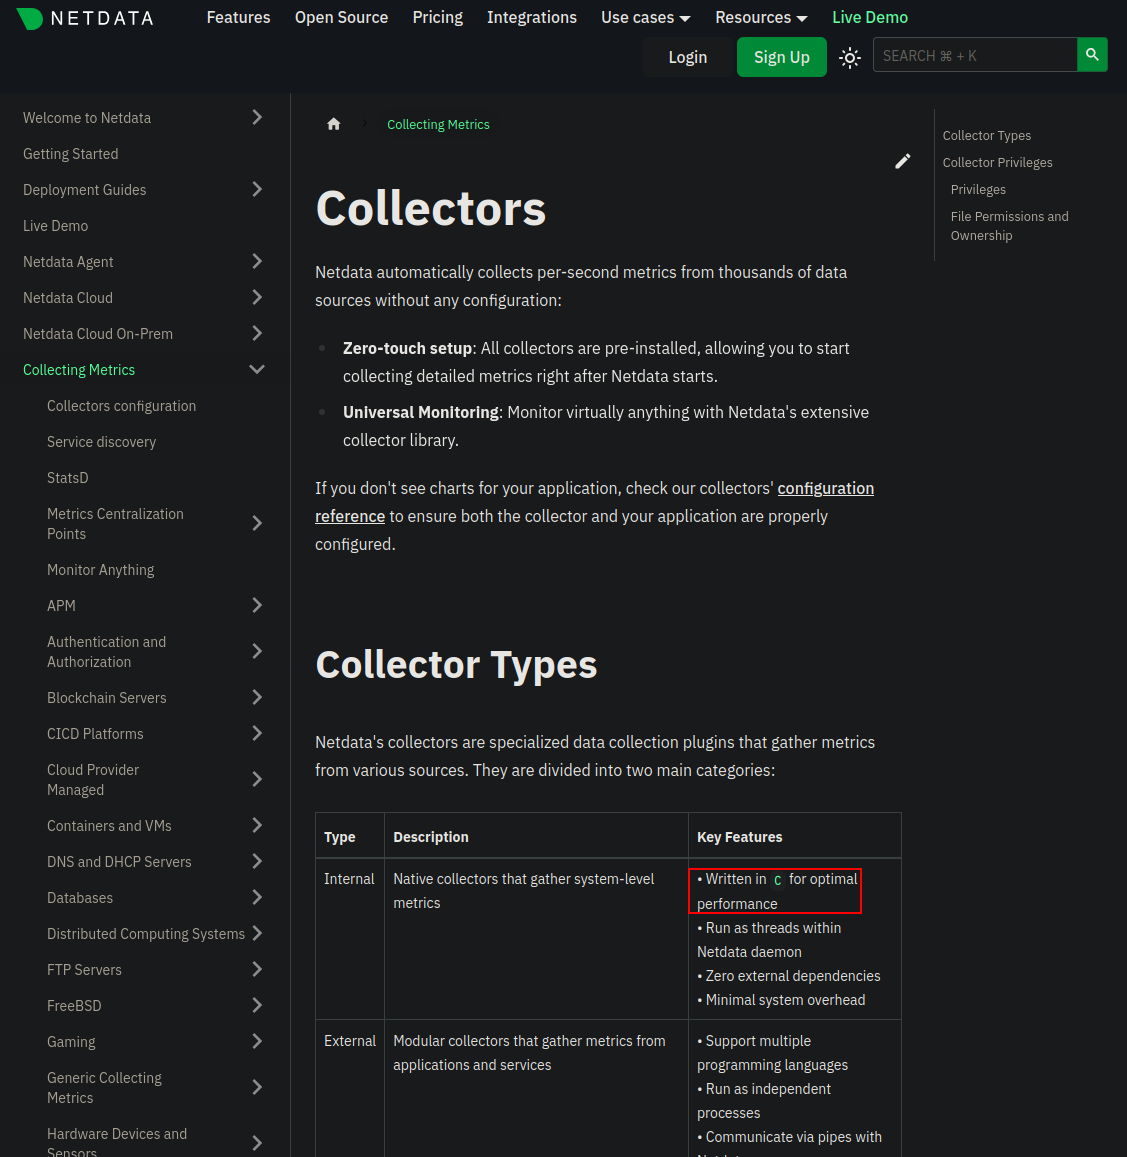Expand Netdata Agent chevron
Viewport: 1127px width, 1157px height.
click(257, 261)
